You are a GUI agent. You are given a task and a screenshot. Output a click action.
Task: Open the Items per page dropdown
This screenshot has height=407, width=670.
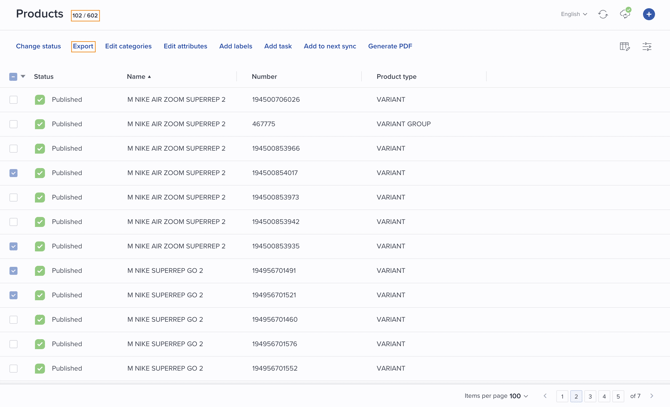point(519,396)
